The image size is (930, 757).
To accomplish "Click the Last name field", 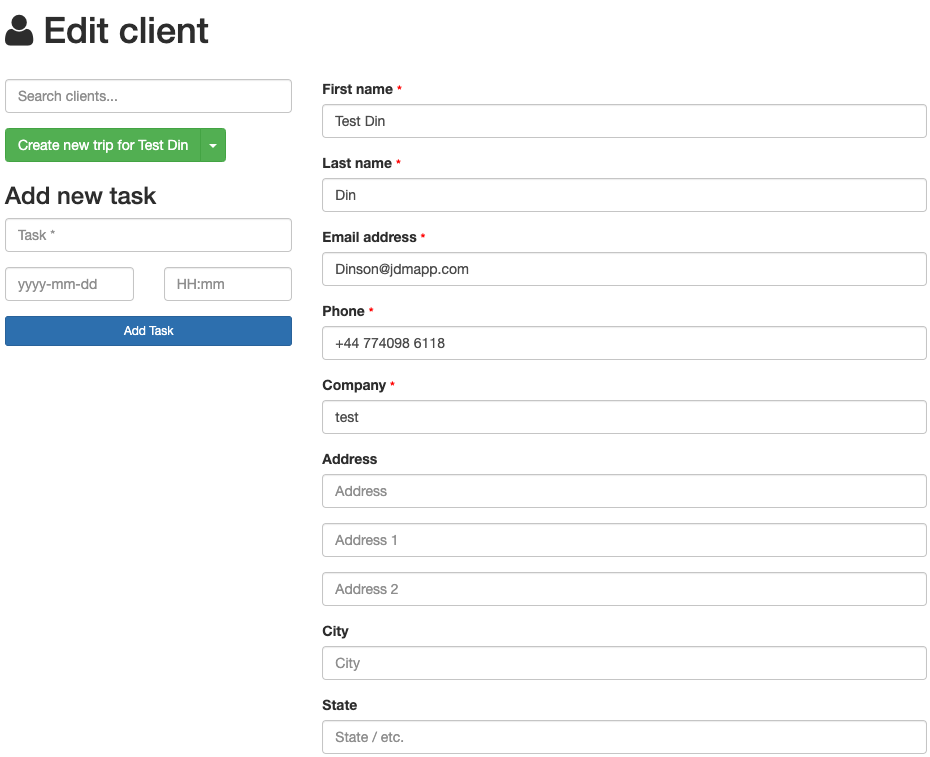I will (x=624, y=195).
